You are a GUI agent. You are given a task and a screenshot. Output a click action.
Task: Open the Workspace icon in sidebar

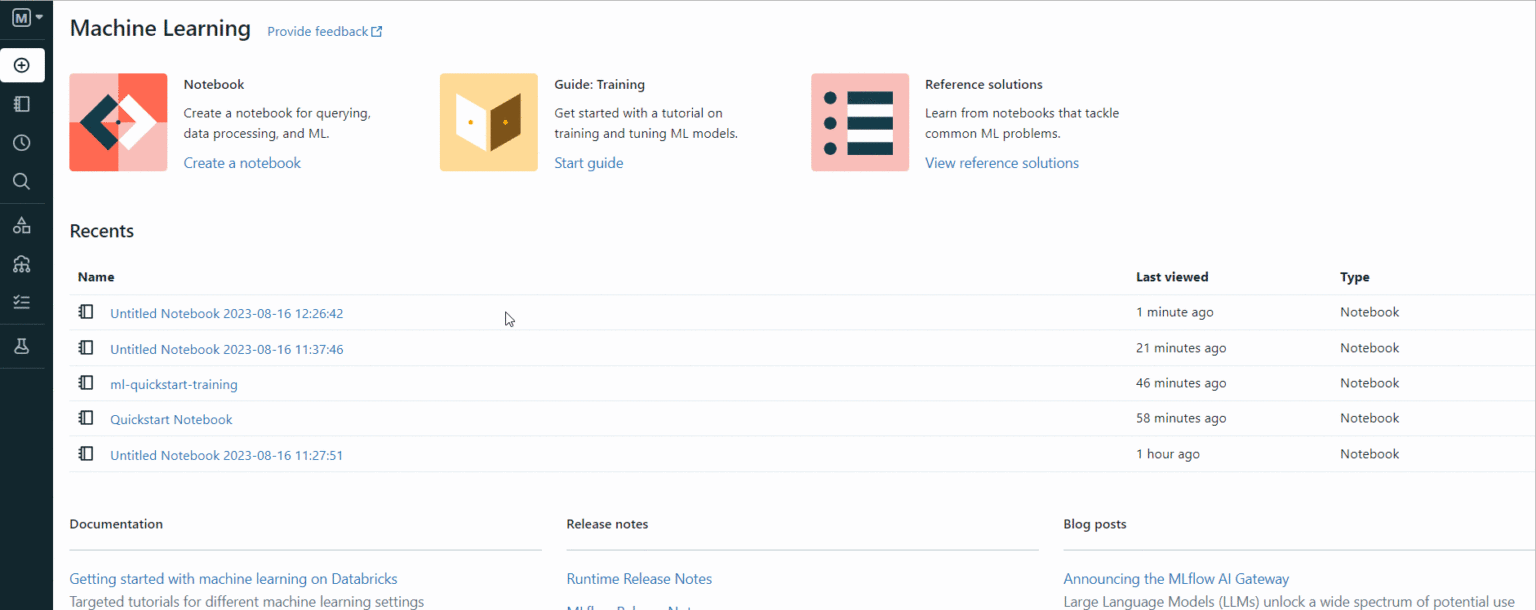[x=22, y=104]
